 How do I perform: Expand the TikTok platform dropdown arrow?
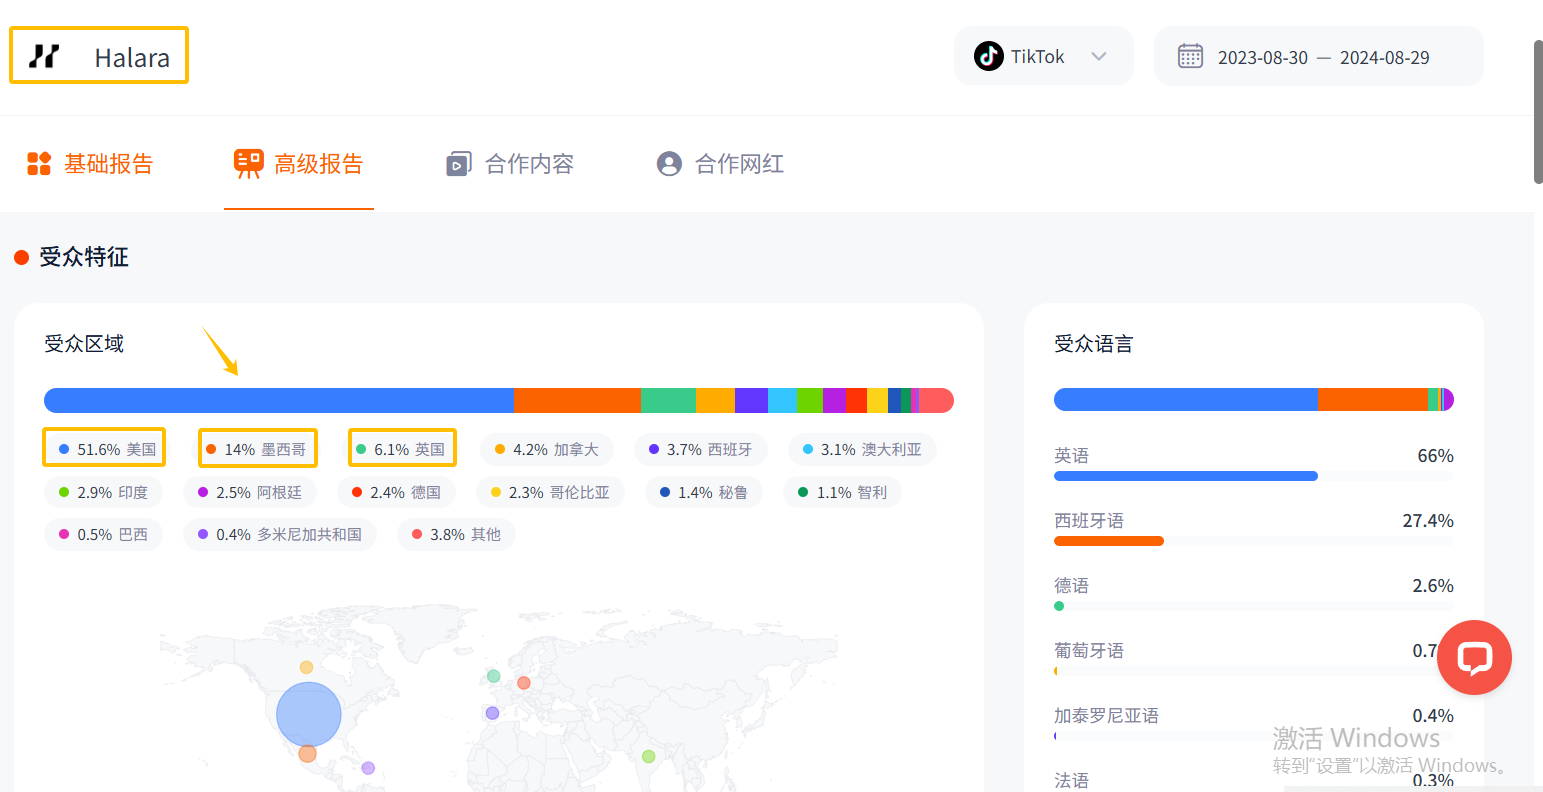[x=1099, y=56]
